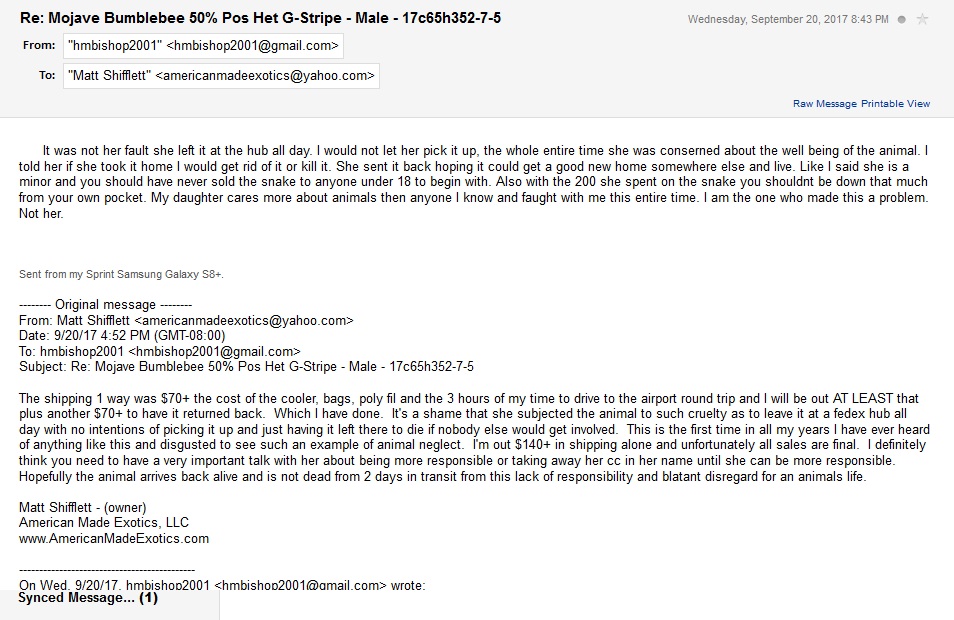This screenshot has width=954, height=620.
Task: Open the Printable View link
Action: [x=896, y=104]
